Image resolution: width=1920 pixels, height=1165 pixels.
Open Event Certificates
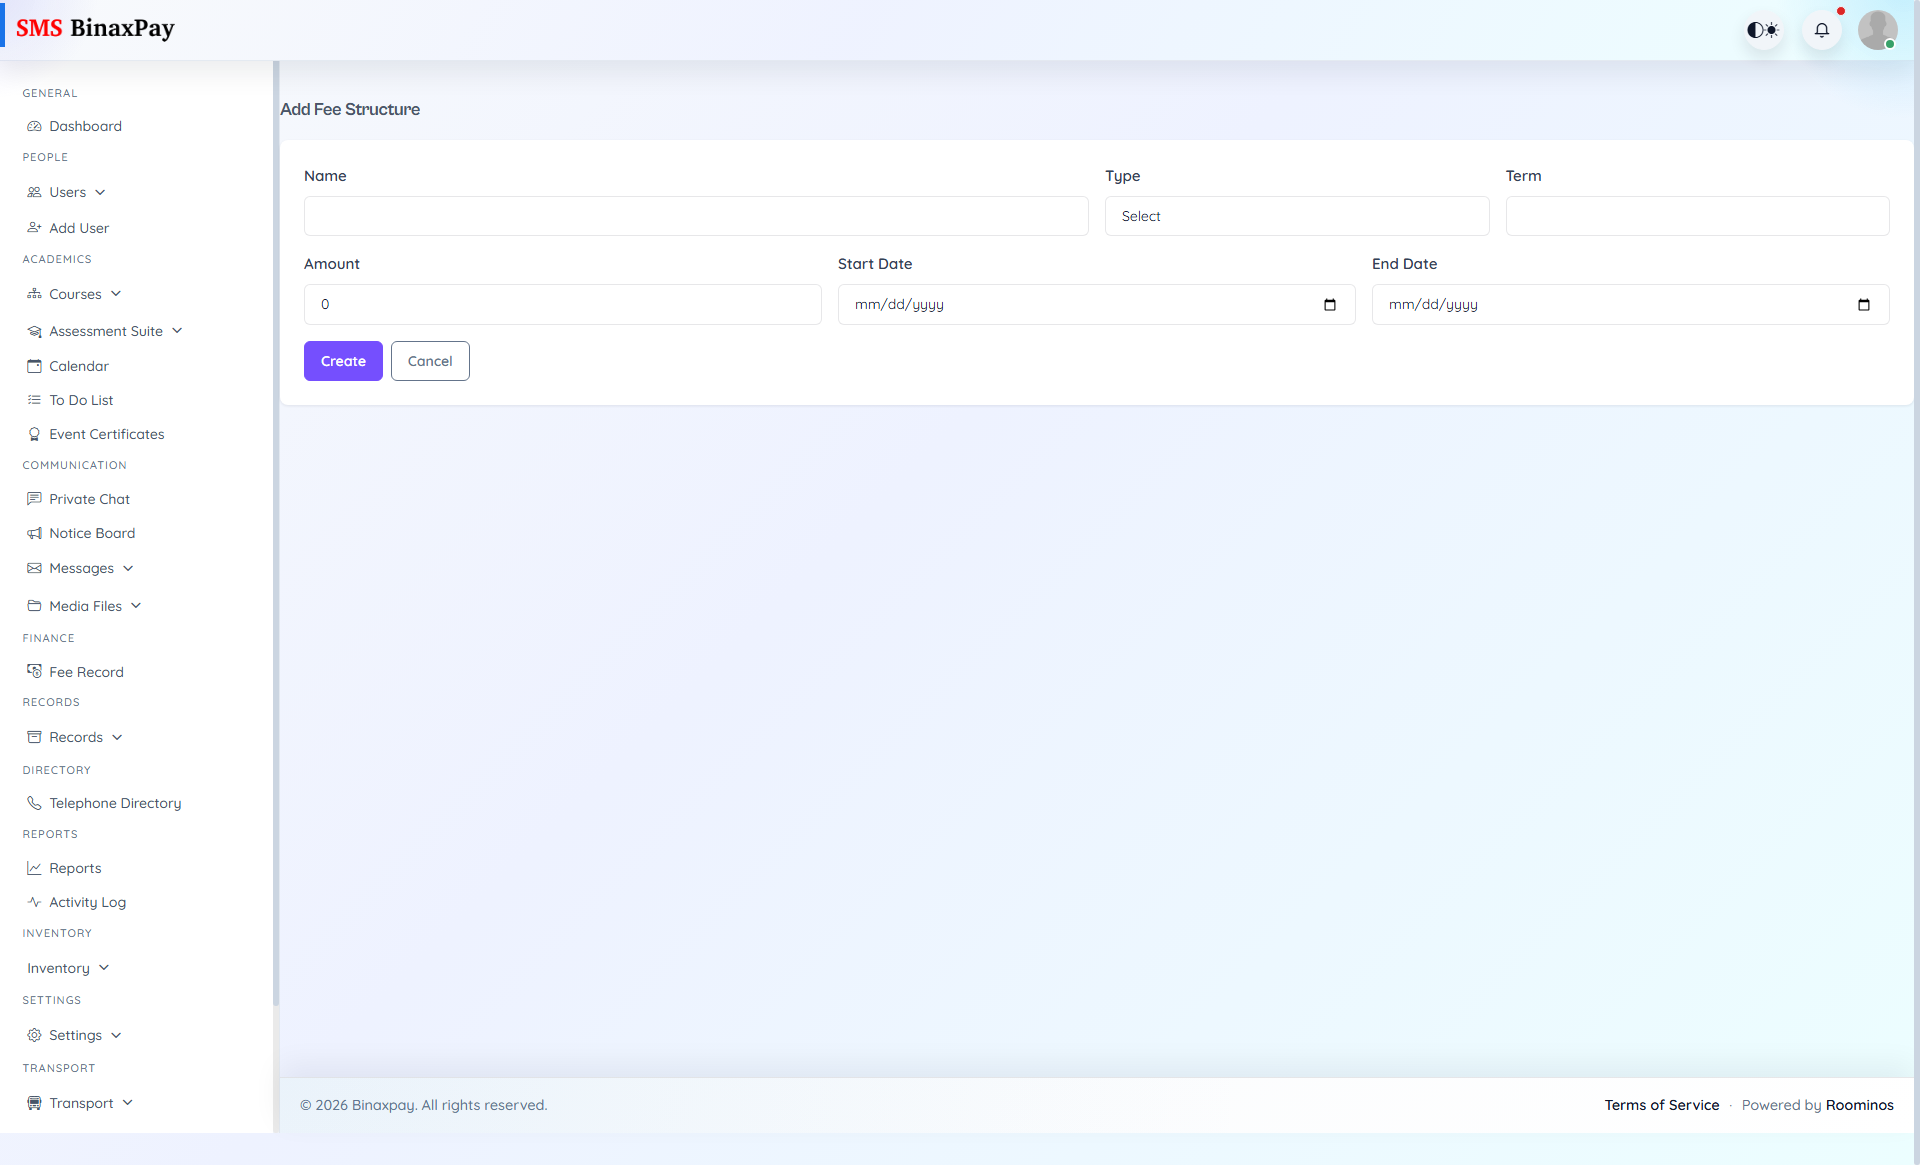coord(106,434)
